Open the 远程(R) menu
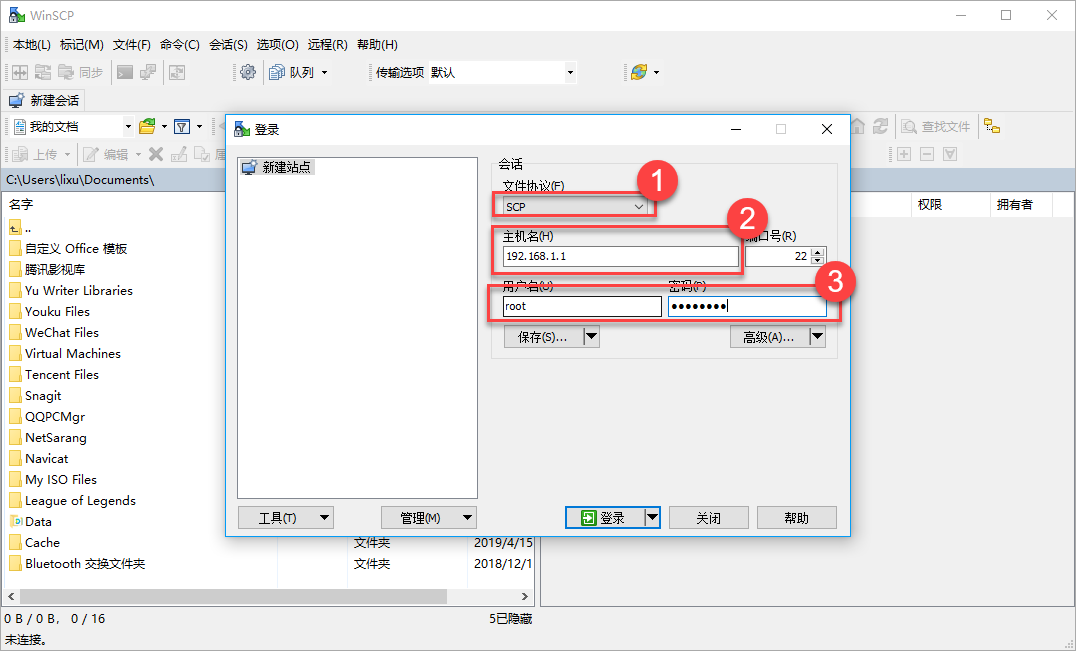This screenshot has height=651, width=1076. pyautogui.click(x=328, y=45)
